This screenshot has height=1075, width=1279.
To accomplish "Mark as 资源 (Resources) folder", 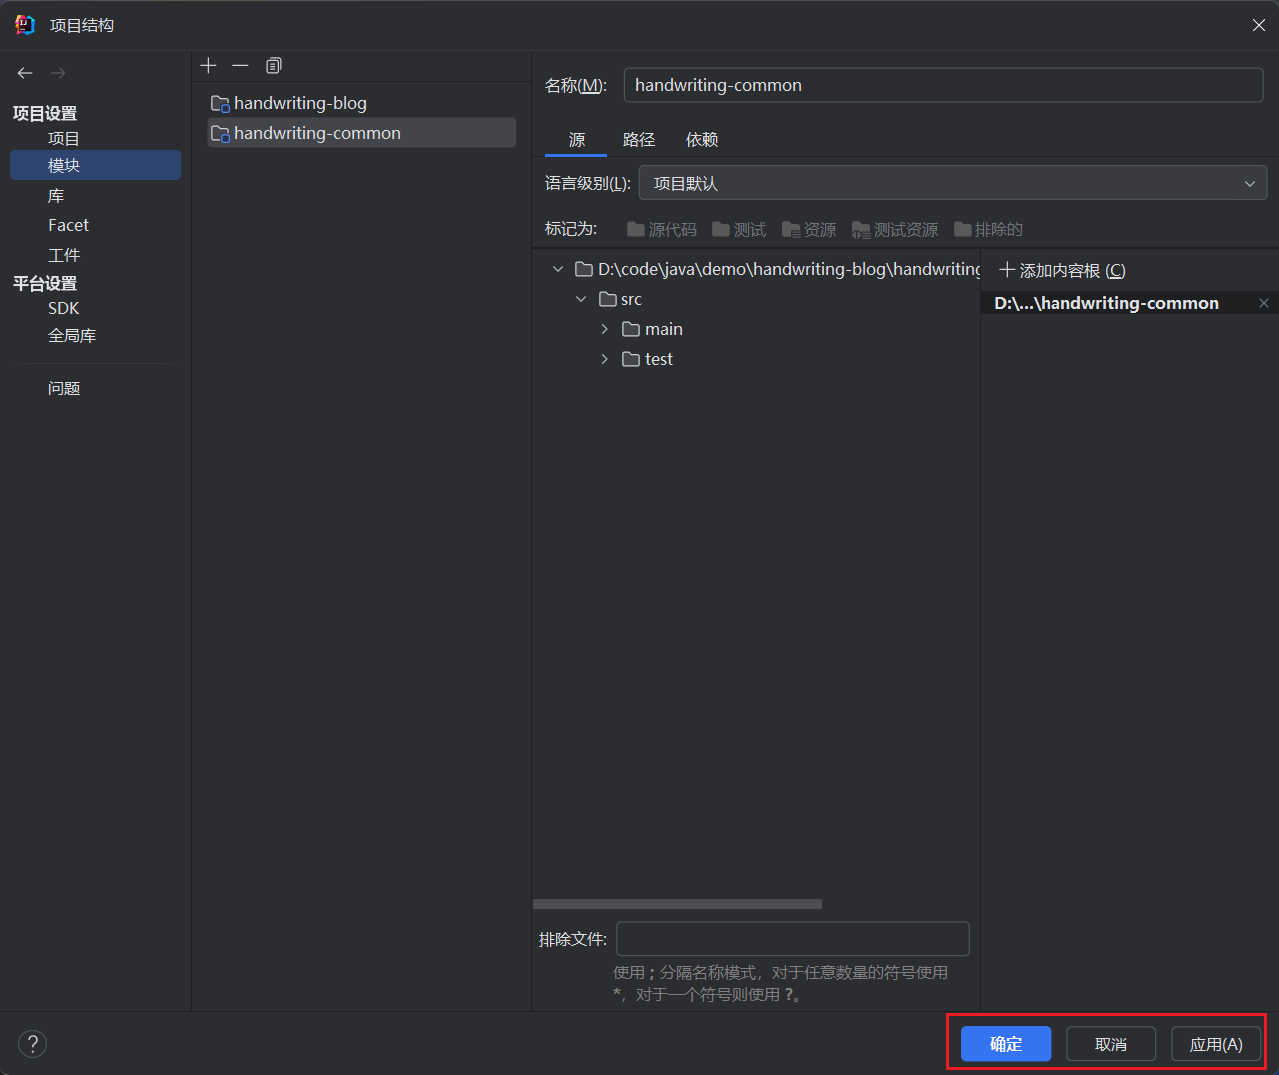I will 809,230.
